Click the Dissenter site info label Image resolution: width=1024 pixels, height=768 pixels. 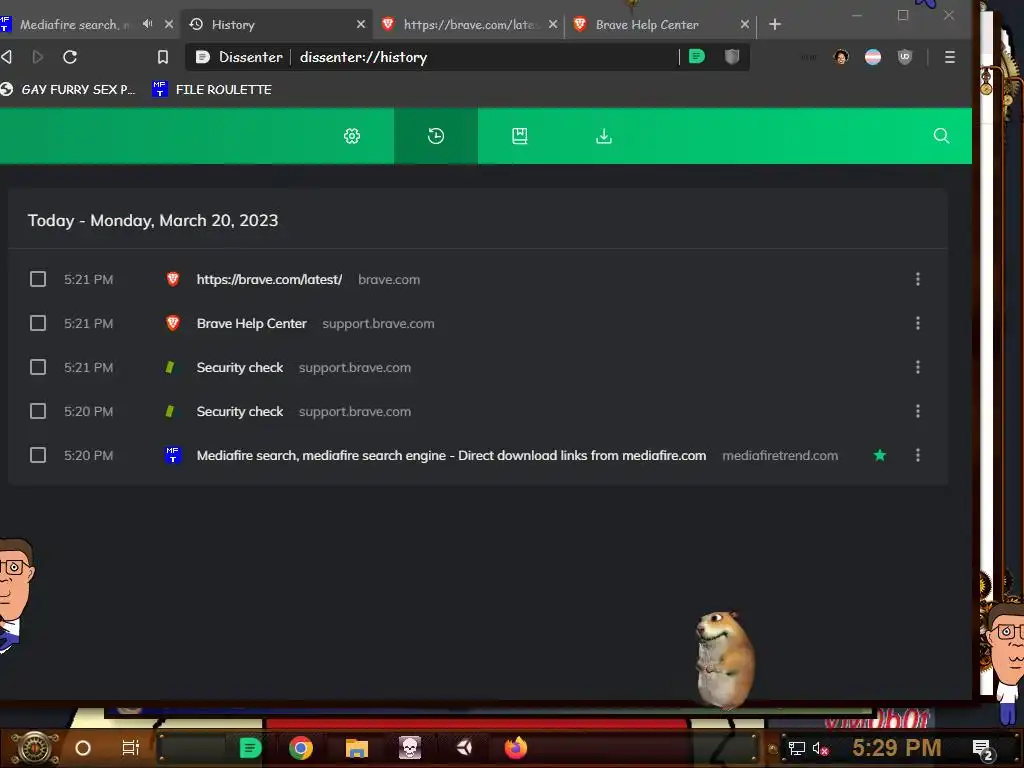click(240, 57)
